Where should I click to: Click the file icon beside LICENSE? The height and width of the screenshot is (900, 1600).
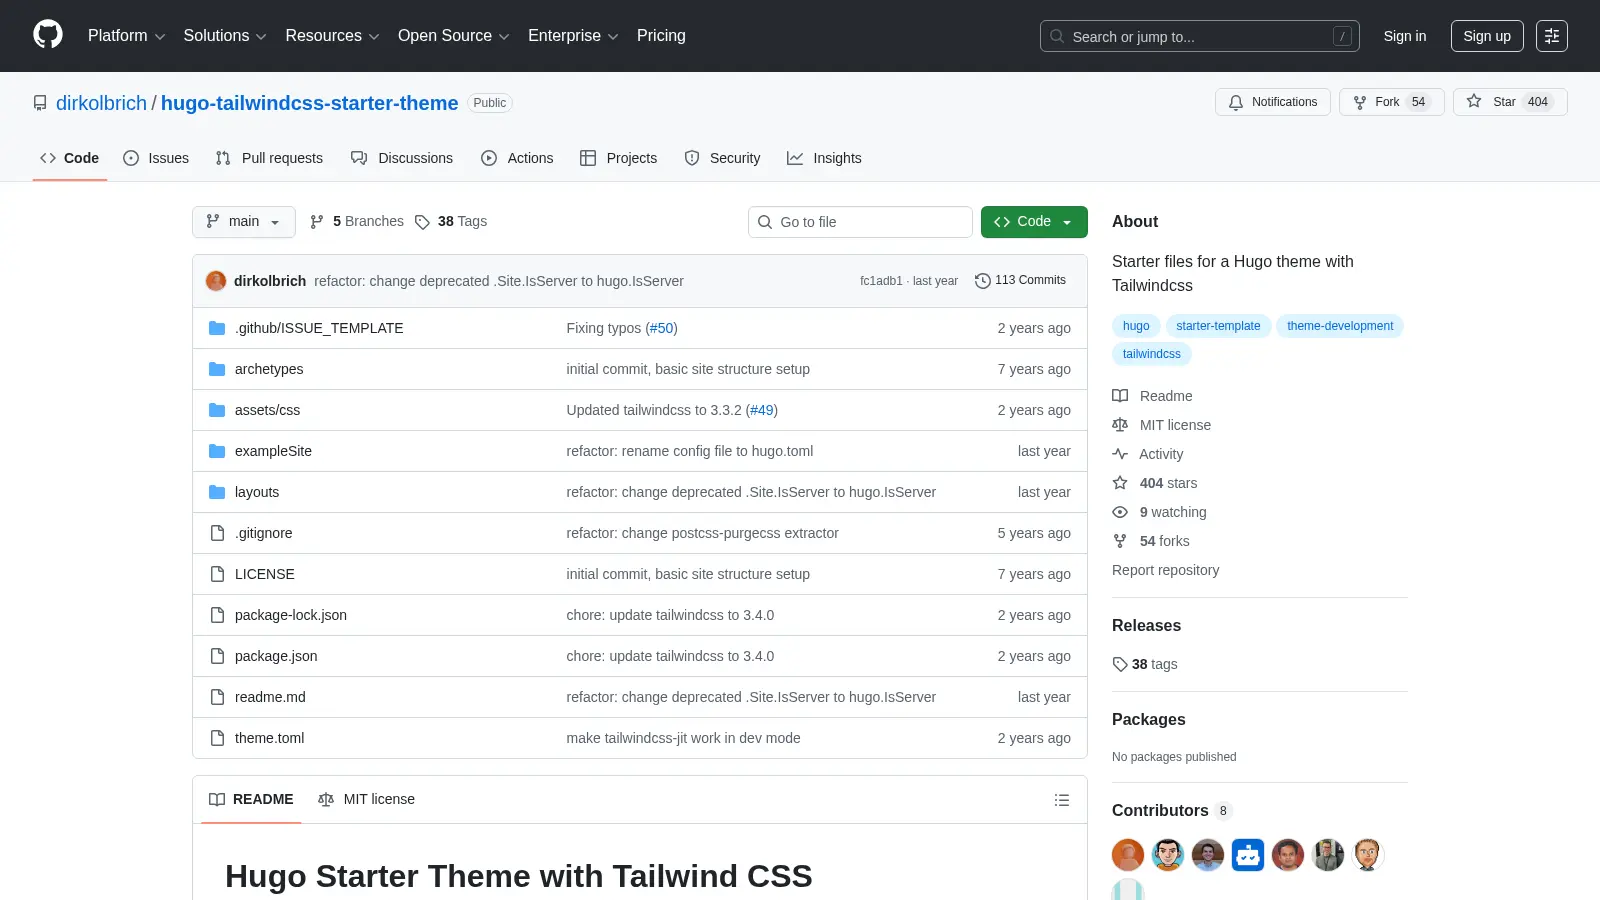point(217,574)
